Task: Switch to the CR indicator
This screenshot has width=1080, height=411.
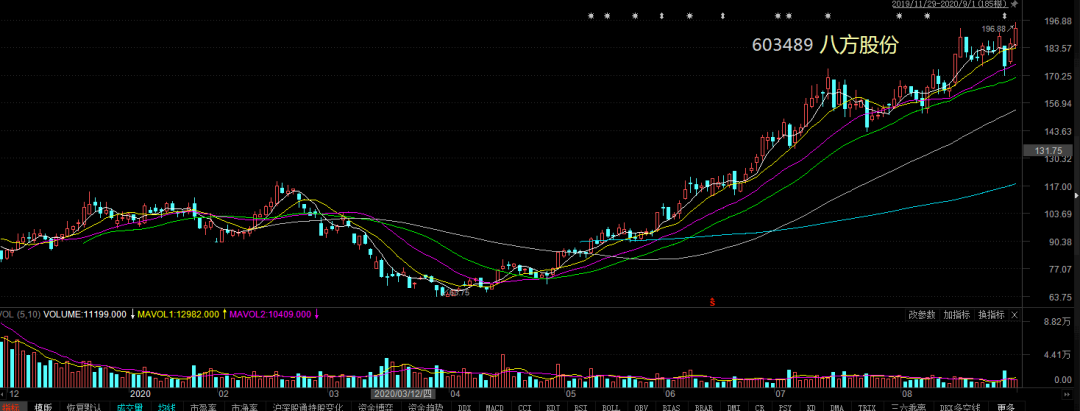Action: [x=760, y=407]
